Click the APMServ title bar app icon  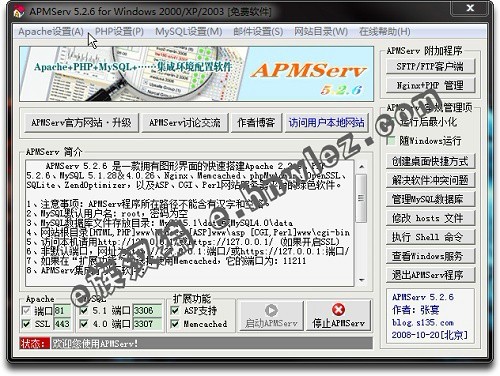19,12
